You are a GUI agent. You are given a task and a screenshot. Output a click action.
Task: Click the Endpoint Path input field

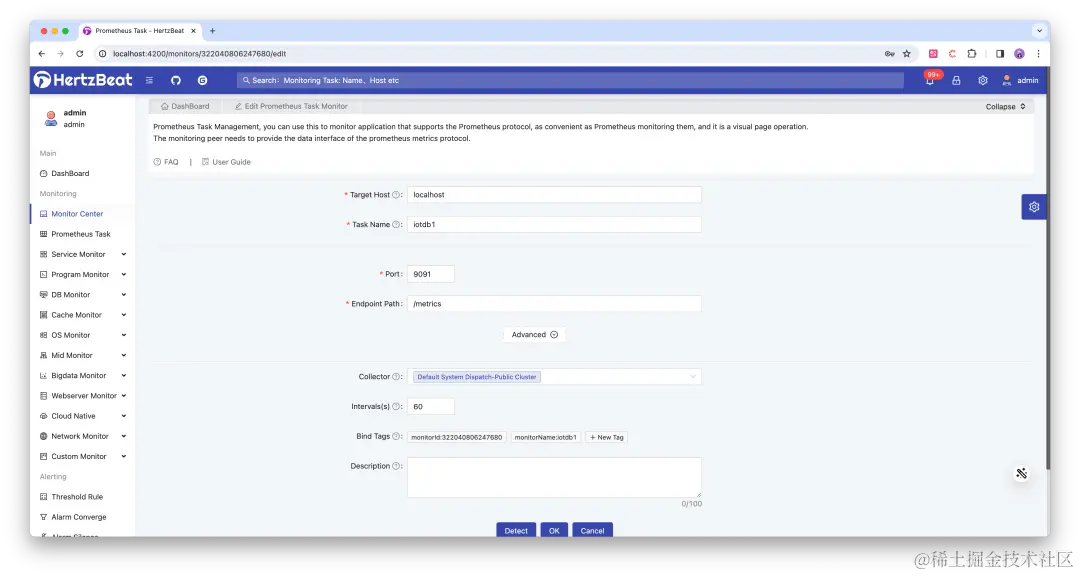pos(554,304)
